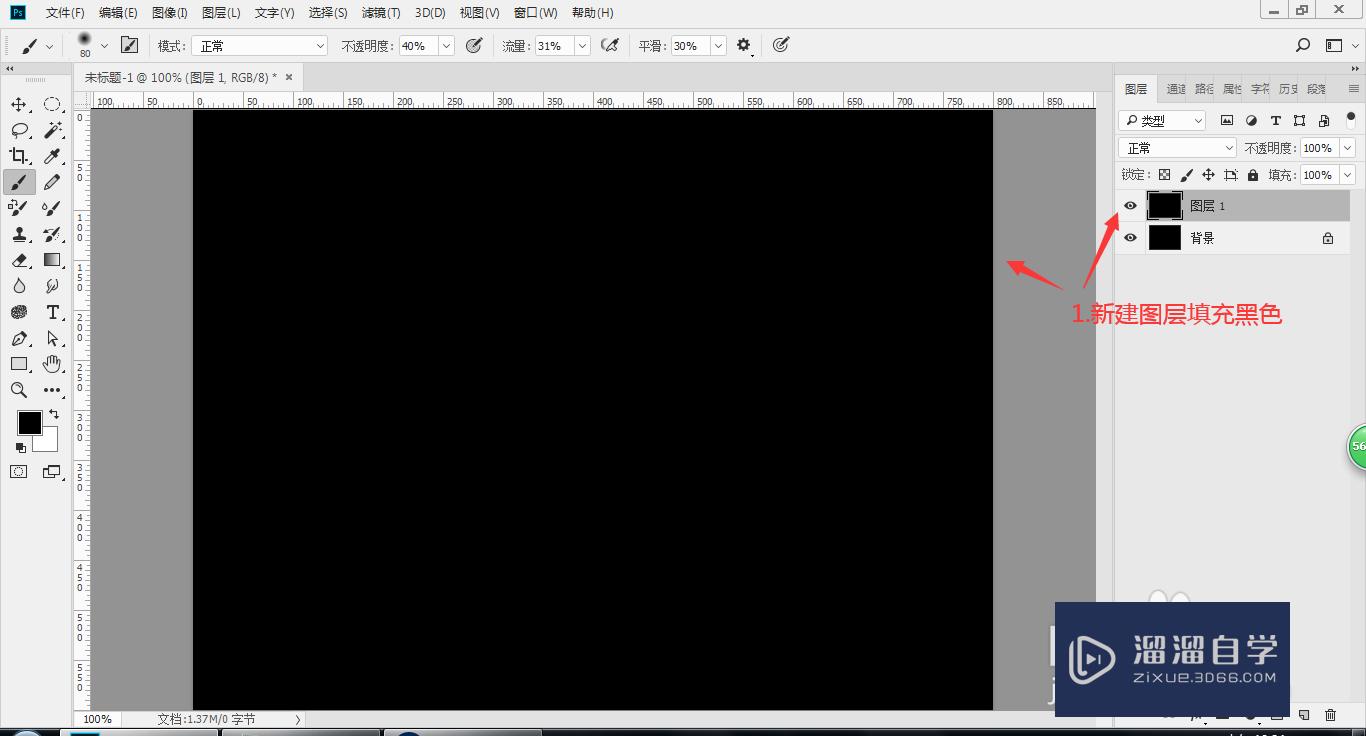Open the 滤镜(T) menu
Screen dimensions: 1366x736
(x=381, y=13)
